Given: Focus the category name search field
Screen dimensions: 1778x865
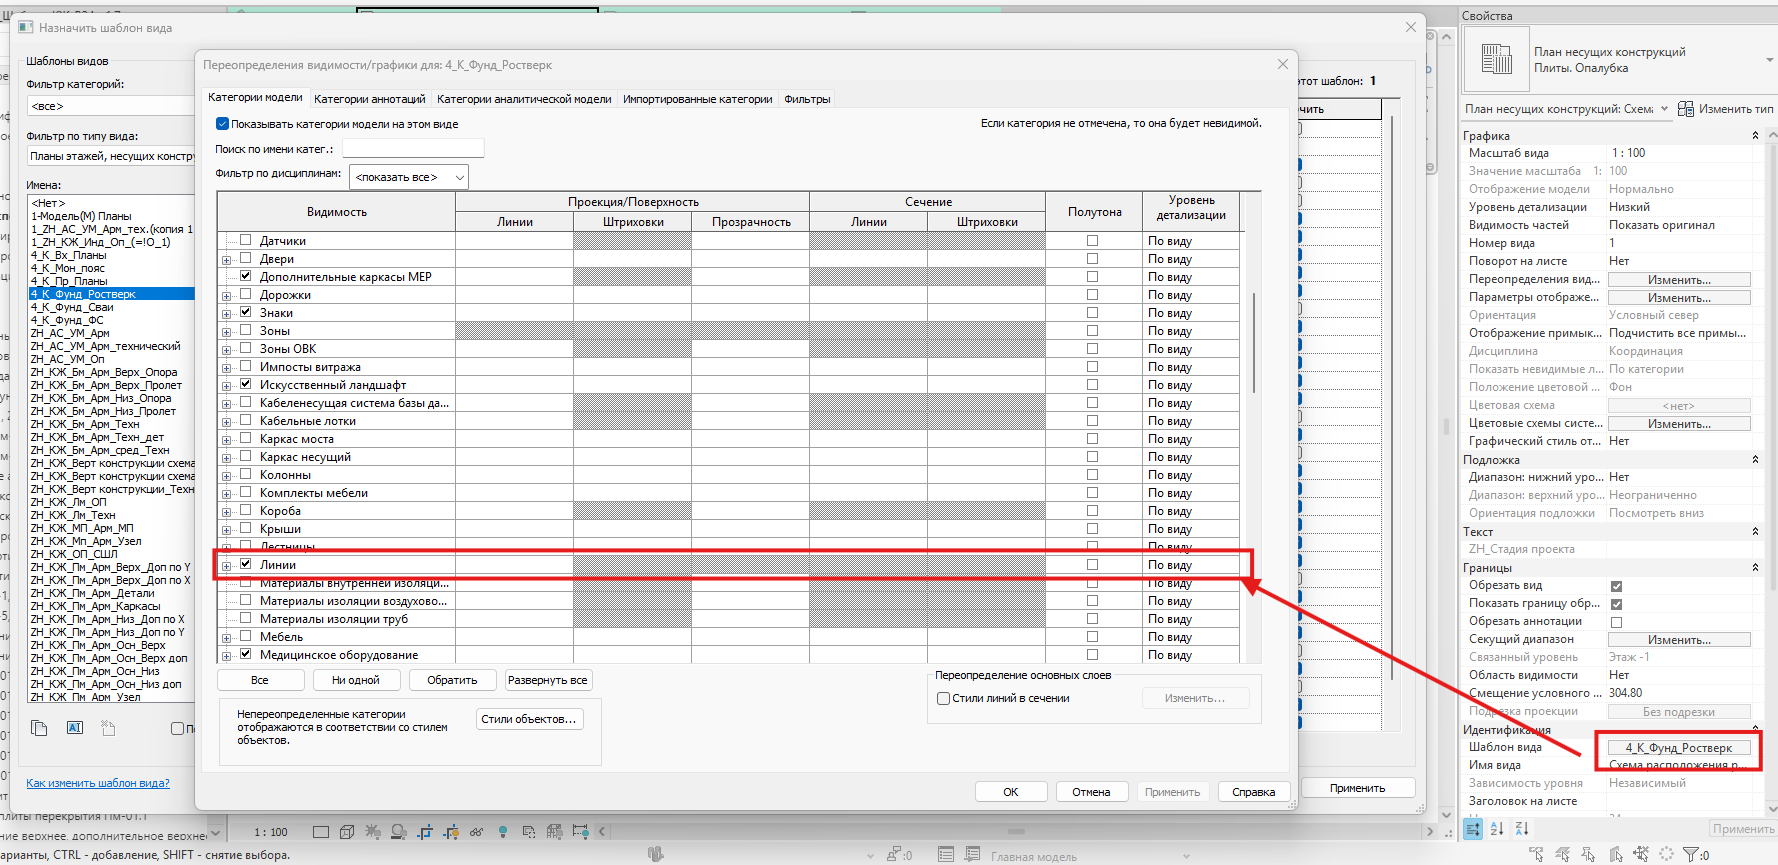Looking at the screenshot, I should pyautogui.click(x=413, y=149).
